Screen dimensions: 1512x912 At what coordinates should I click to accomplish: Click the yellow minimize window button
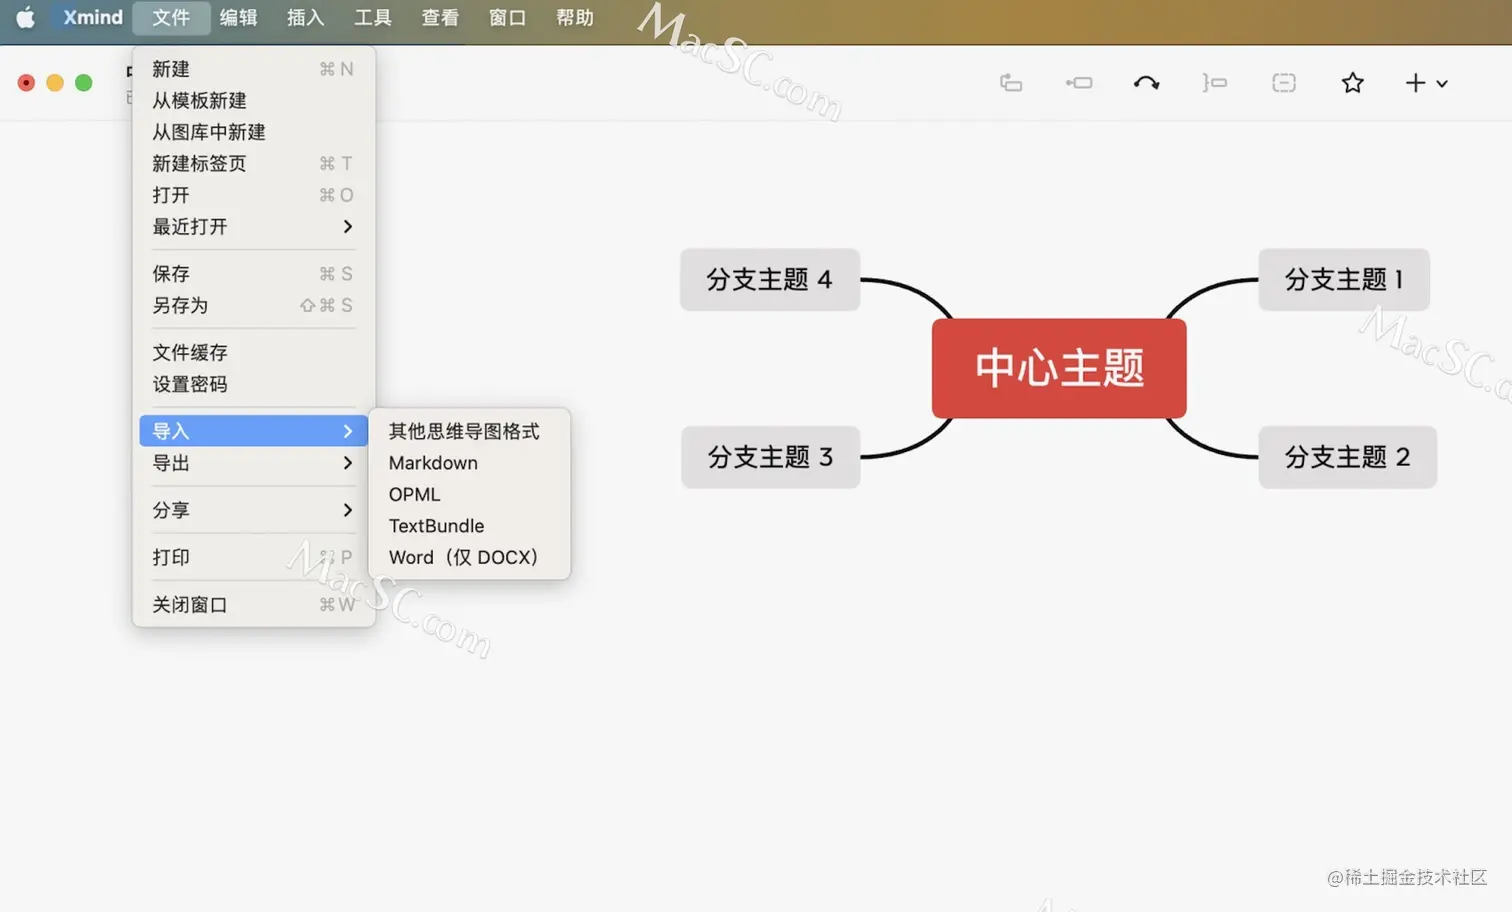55,83
